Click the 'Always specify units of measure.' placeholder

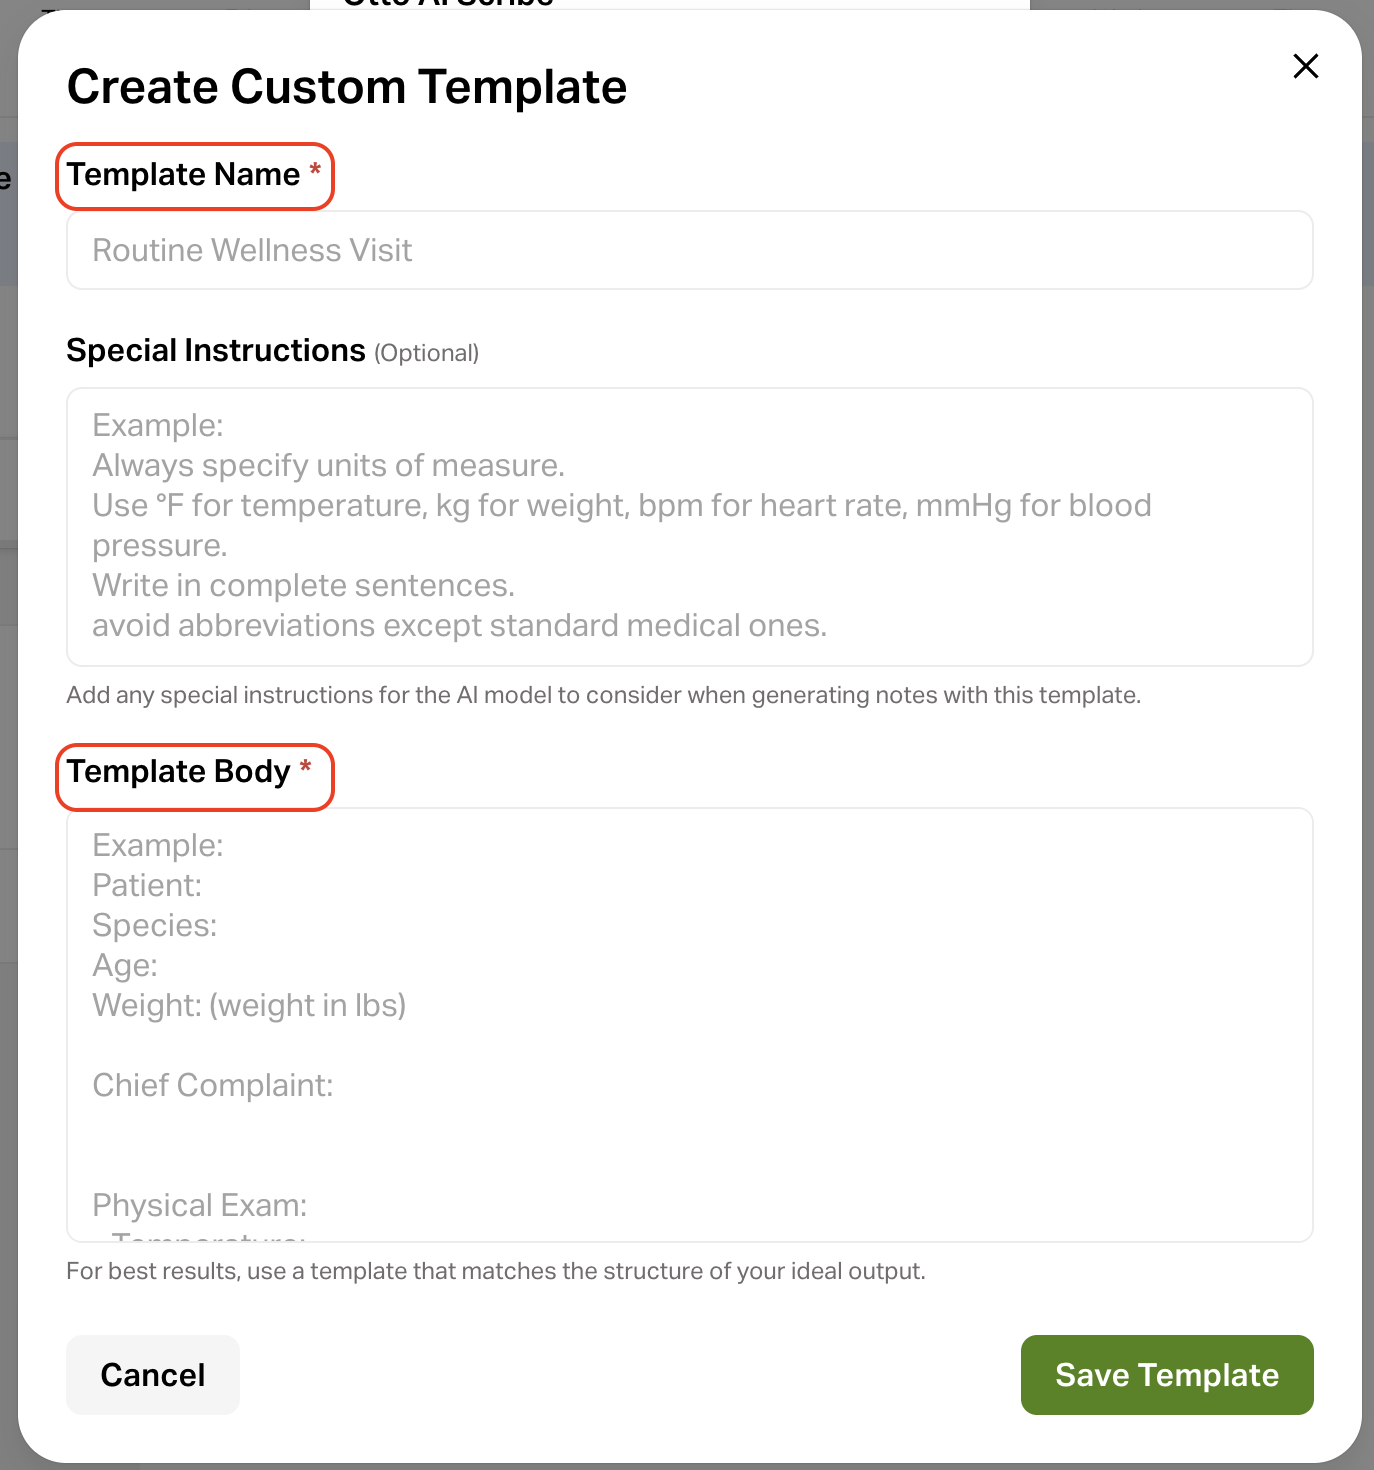pyautogui.click(x=328, y=465)
